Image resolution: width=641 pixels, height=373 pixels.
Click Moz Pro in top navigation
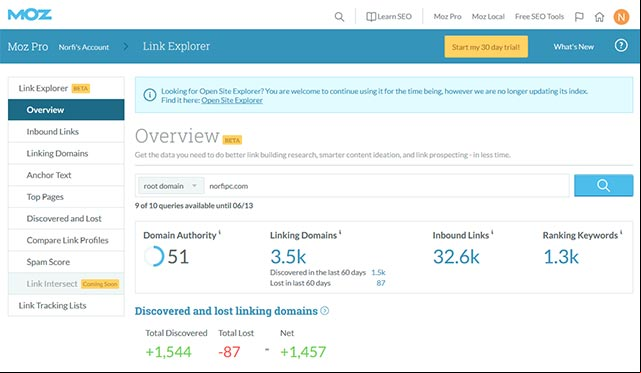click(x=447, y=16)
